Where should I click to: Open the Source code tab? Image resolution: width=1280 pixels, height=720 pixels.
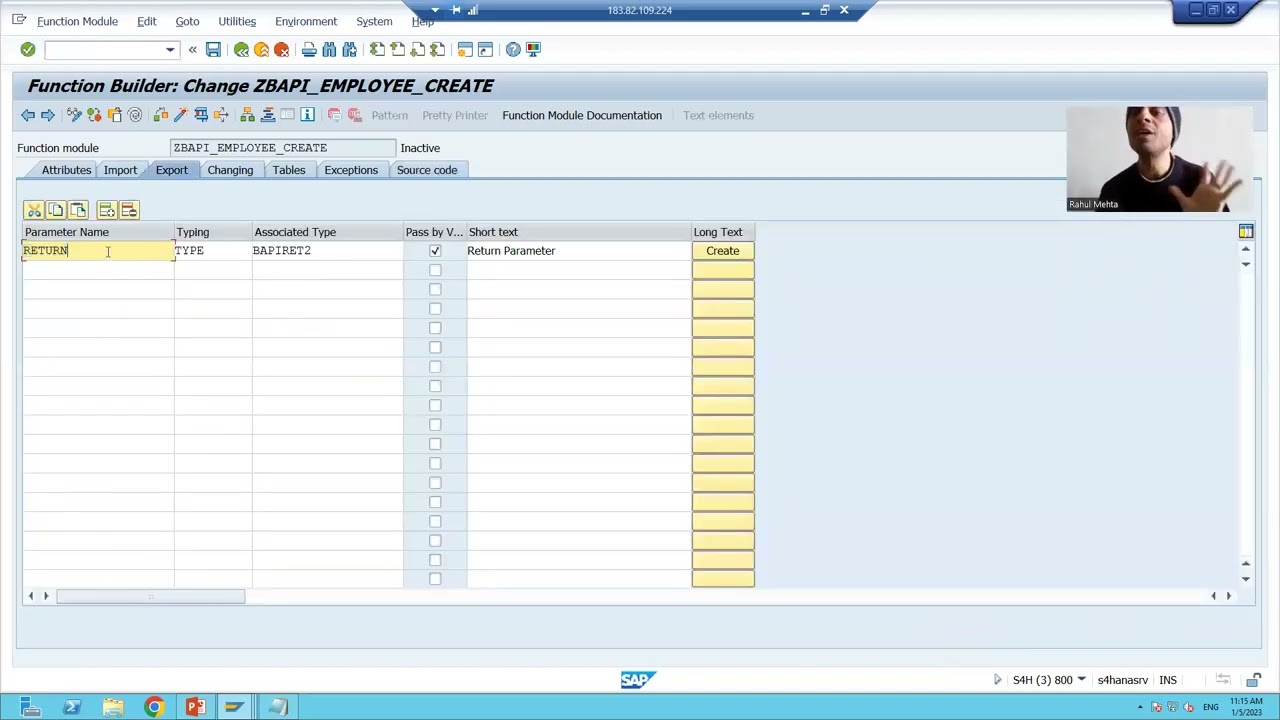click(x=427, y=170)
